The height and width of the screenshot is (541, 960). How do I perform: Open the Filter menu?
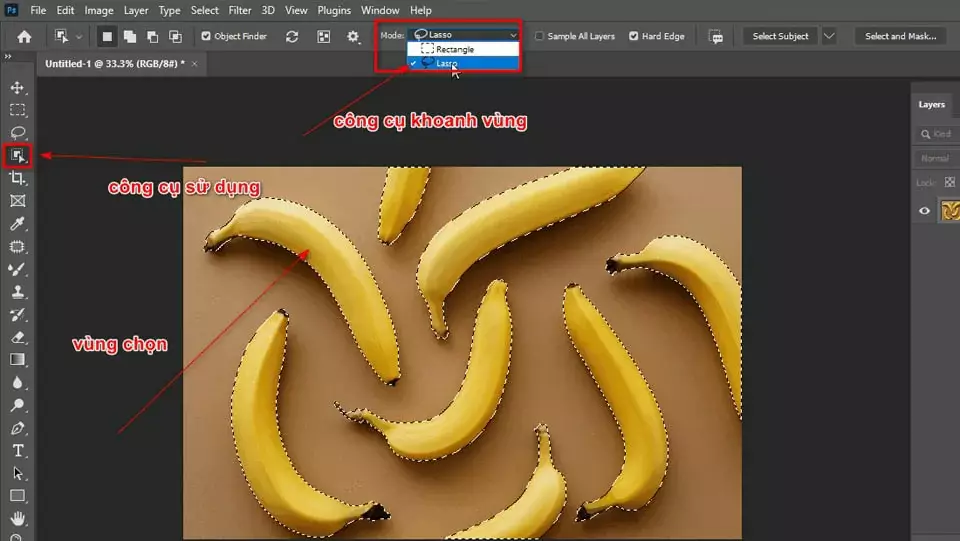[x=240, y=10]
